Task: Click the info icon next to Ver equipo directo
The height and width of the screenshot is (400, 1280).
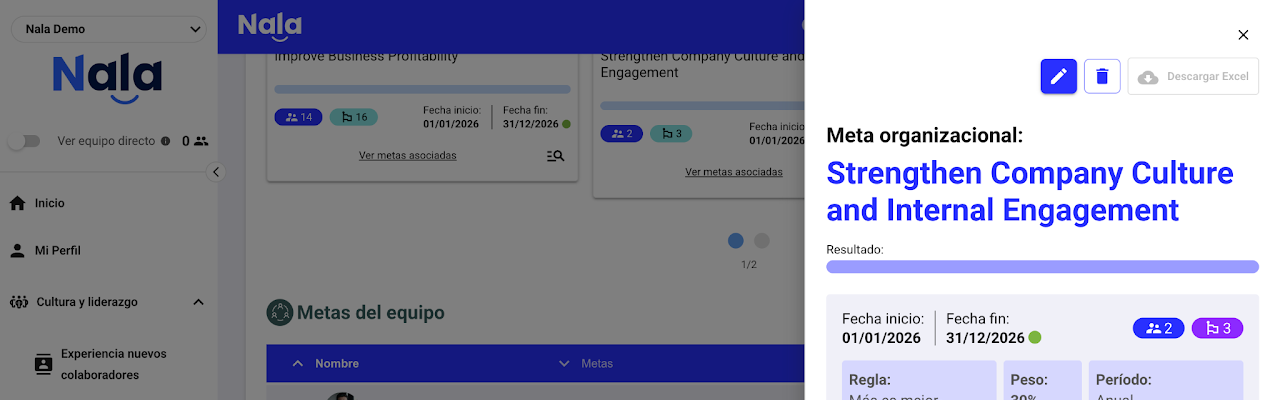Action: 166,141
